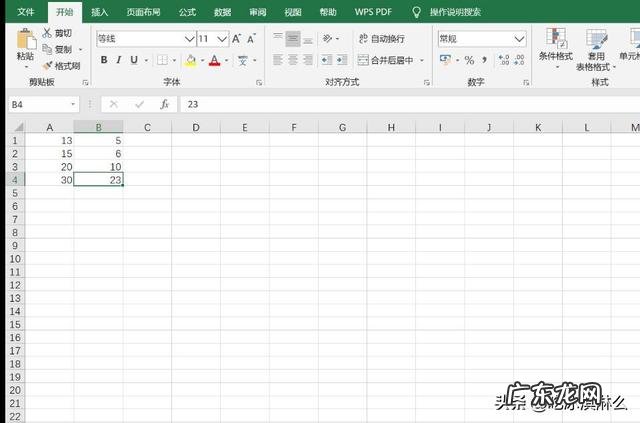Select column D header
Image resolution: width=640 pixels, height=423 pixels.
click(196, 127)
